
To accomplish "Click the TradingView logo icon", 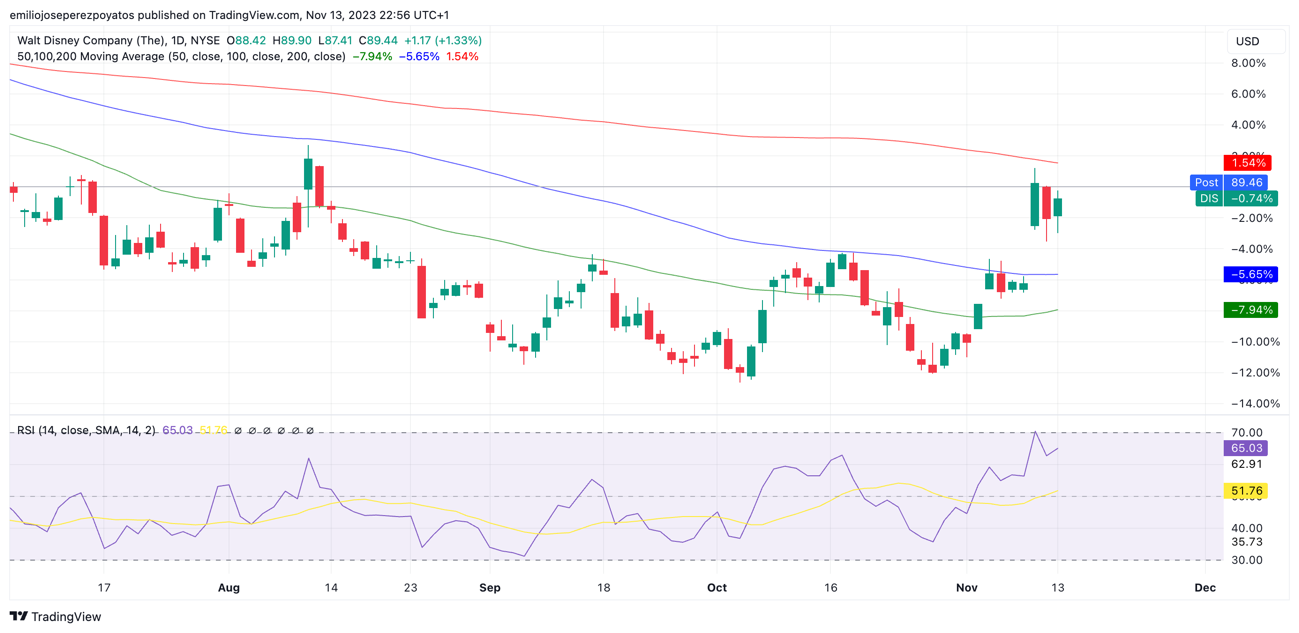I will pos(18,617).
